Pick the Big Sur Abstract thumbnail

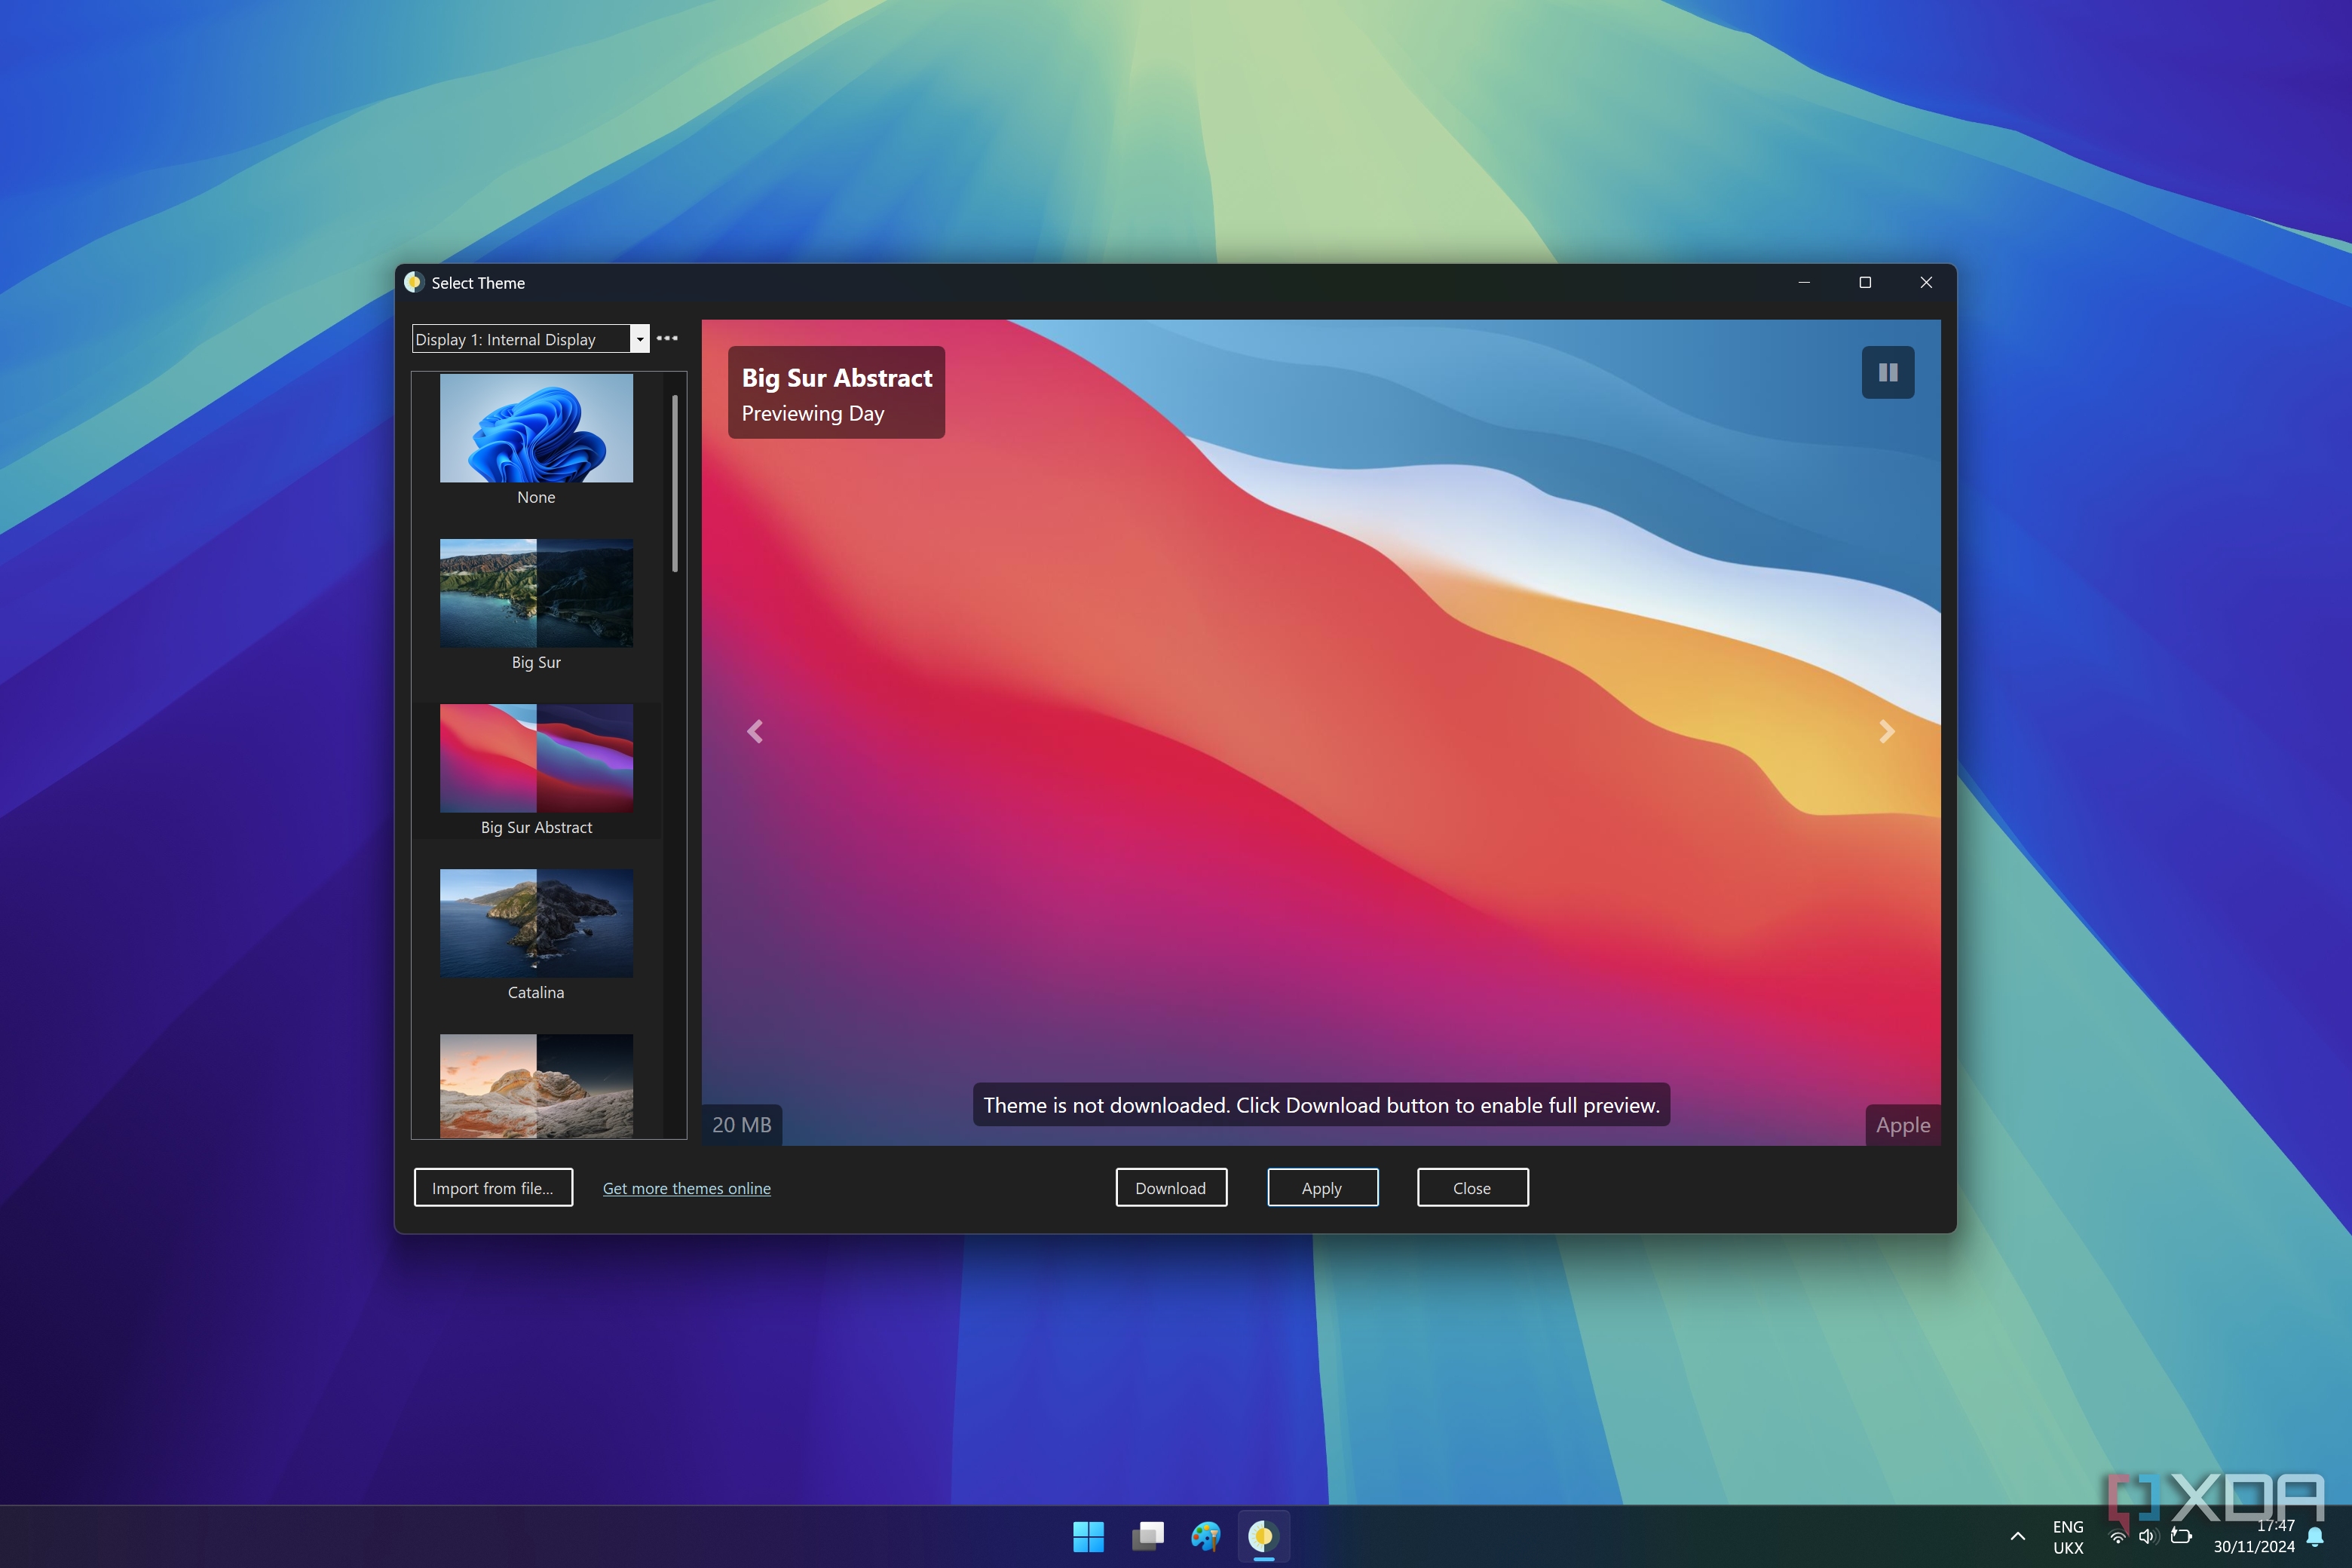pyautogui.click(x=536, y=759)
